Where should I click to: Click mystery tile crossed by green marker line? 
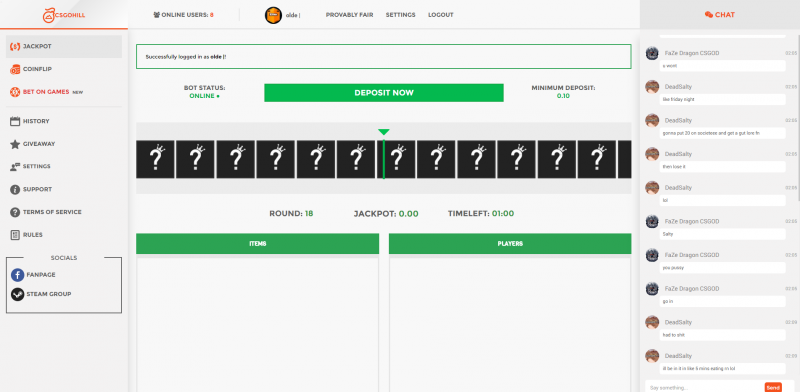point(396,159)
